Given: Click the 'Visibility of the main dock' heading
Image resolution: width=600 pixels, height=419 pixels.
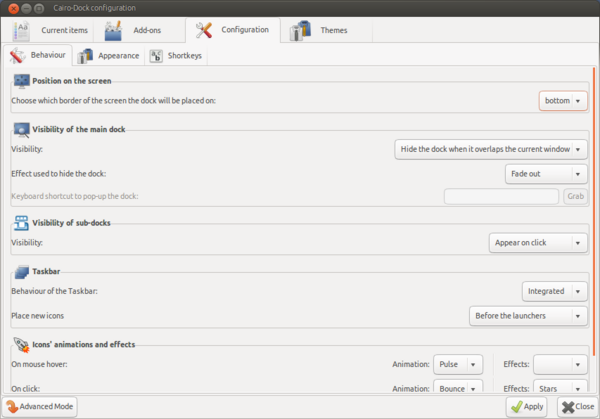Looking at the screenshot, I should tap(78, 129).
